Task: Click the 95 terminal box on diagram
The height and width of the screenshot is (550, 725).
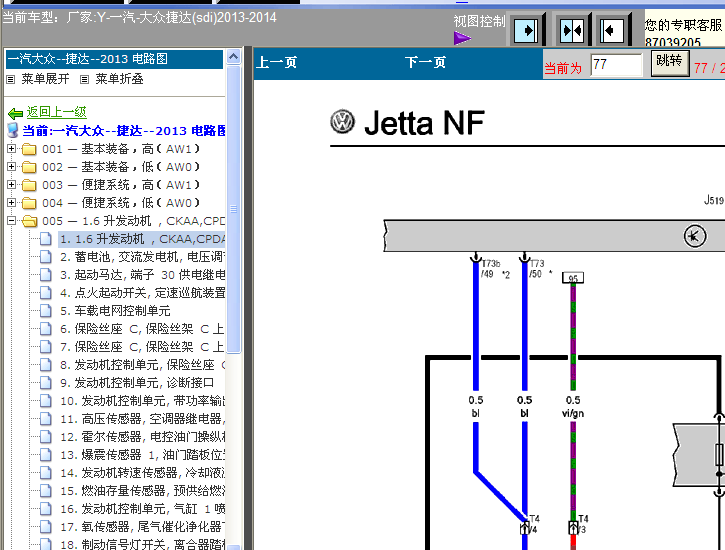Action: coord(573,278)
